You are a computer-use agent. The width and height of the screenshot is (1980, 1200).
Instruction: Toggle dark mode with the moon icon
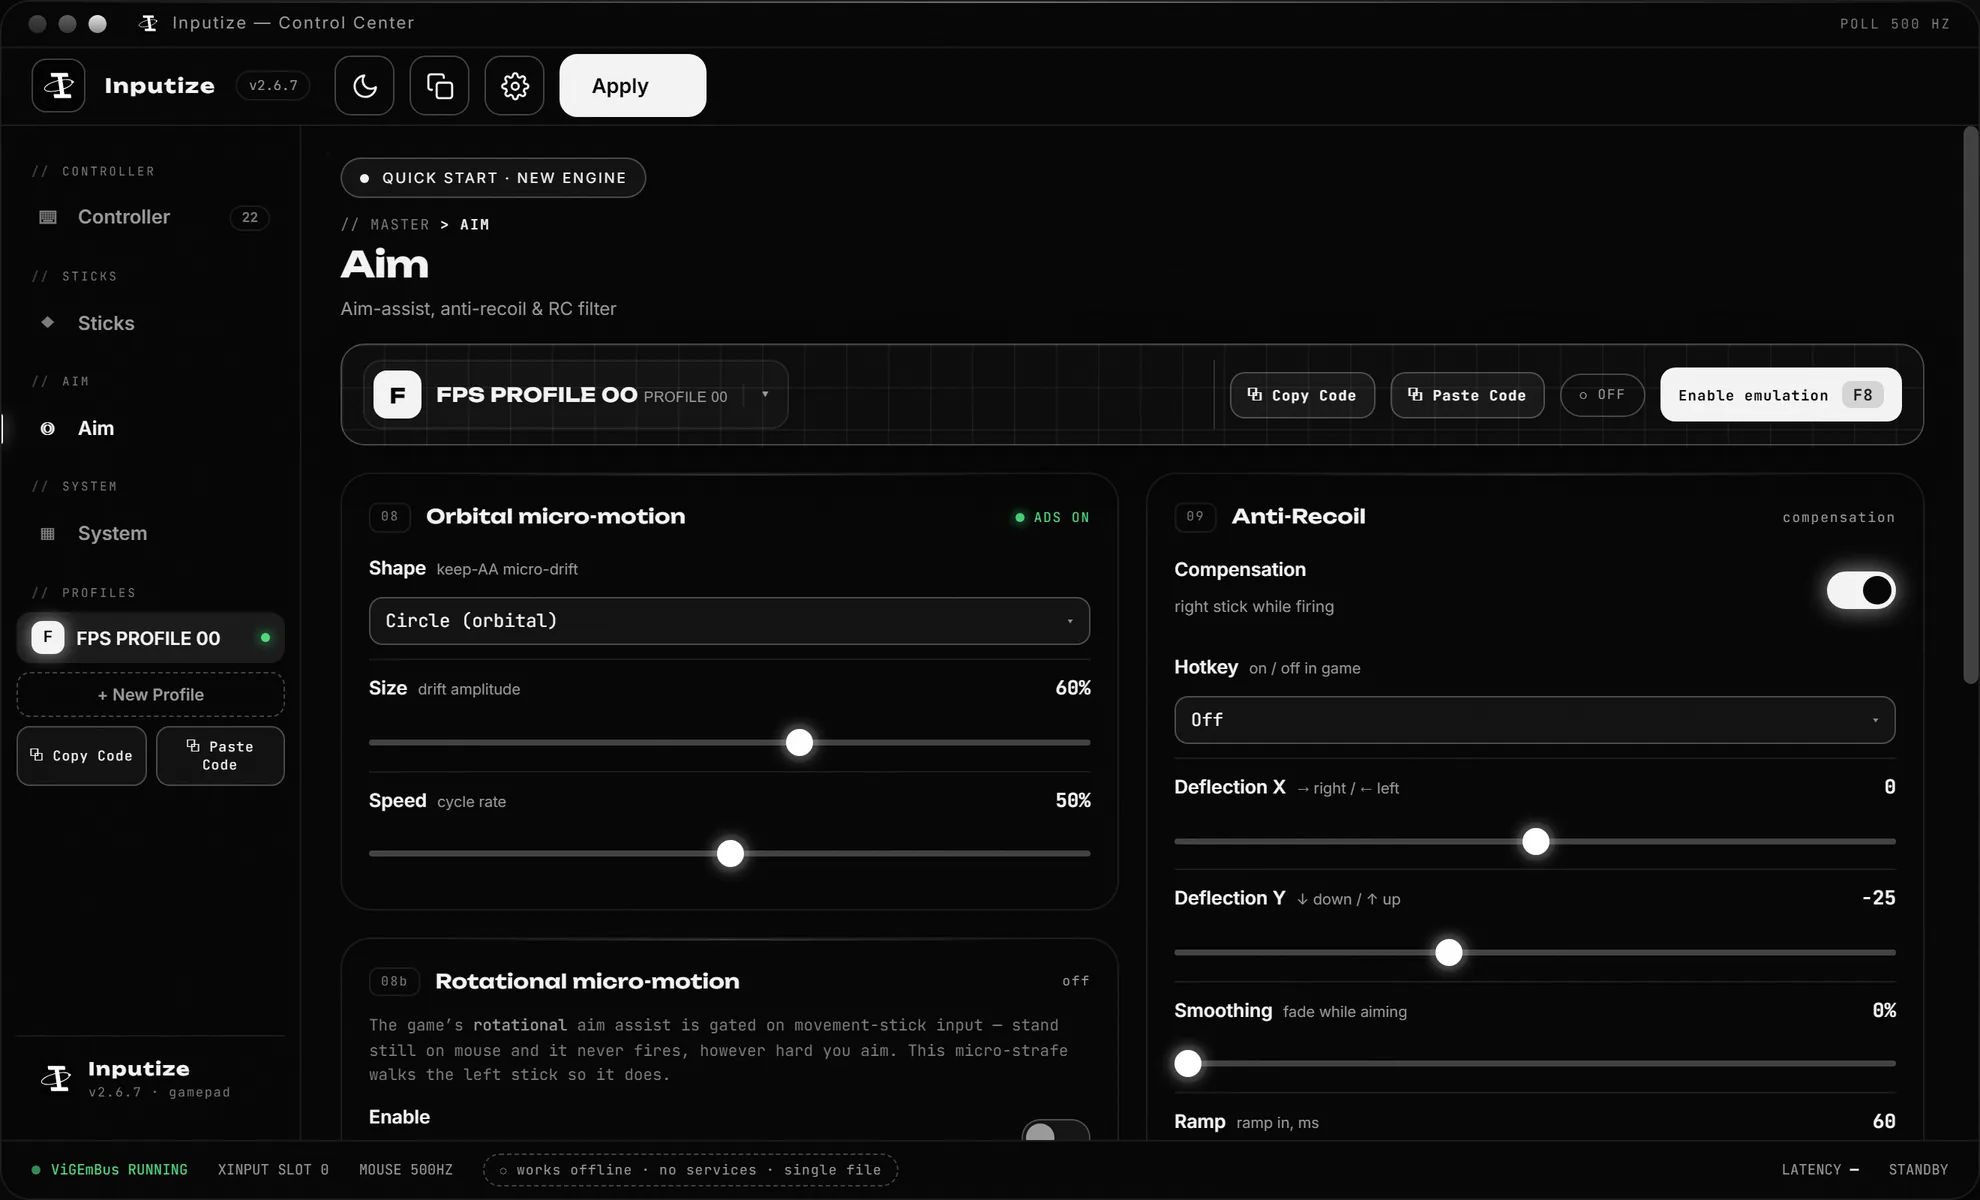pyautogui.click(x=364, y=86)
